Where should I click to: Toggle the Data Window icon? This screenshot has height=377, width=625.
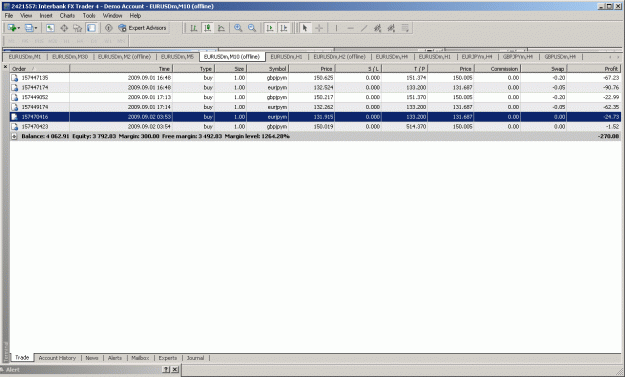tap(64, 28)
